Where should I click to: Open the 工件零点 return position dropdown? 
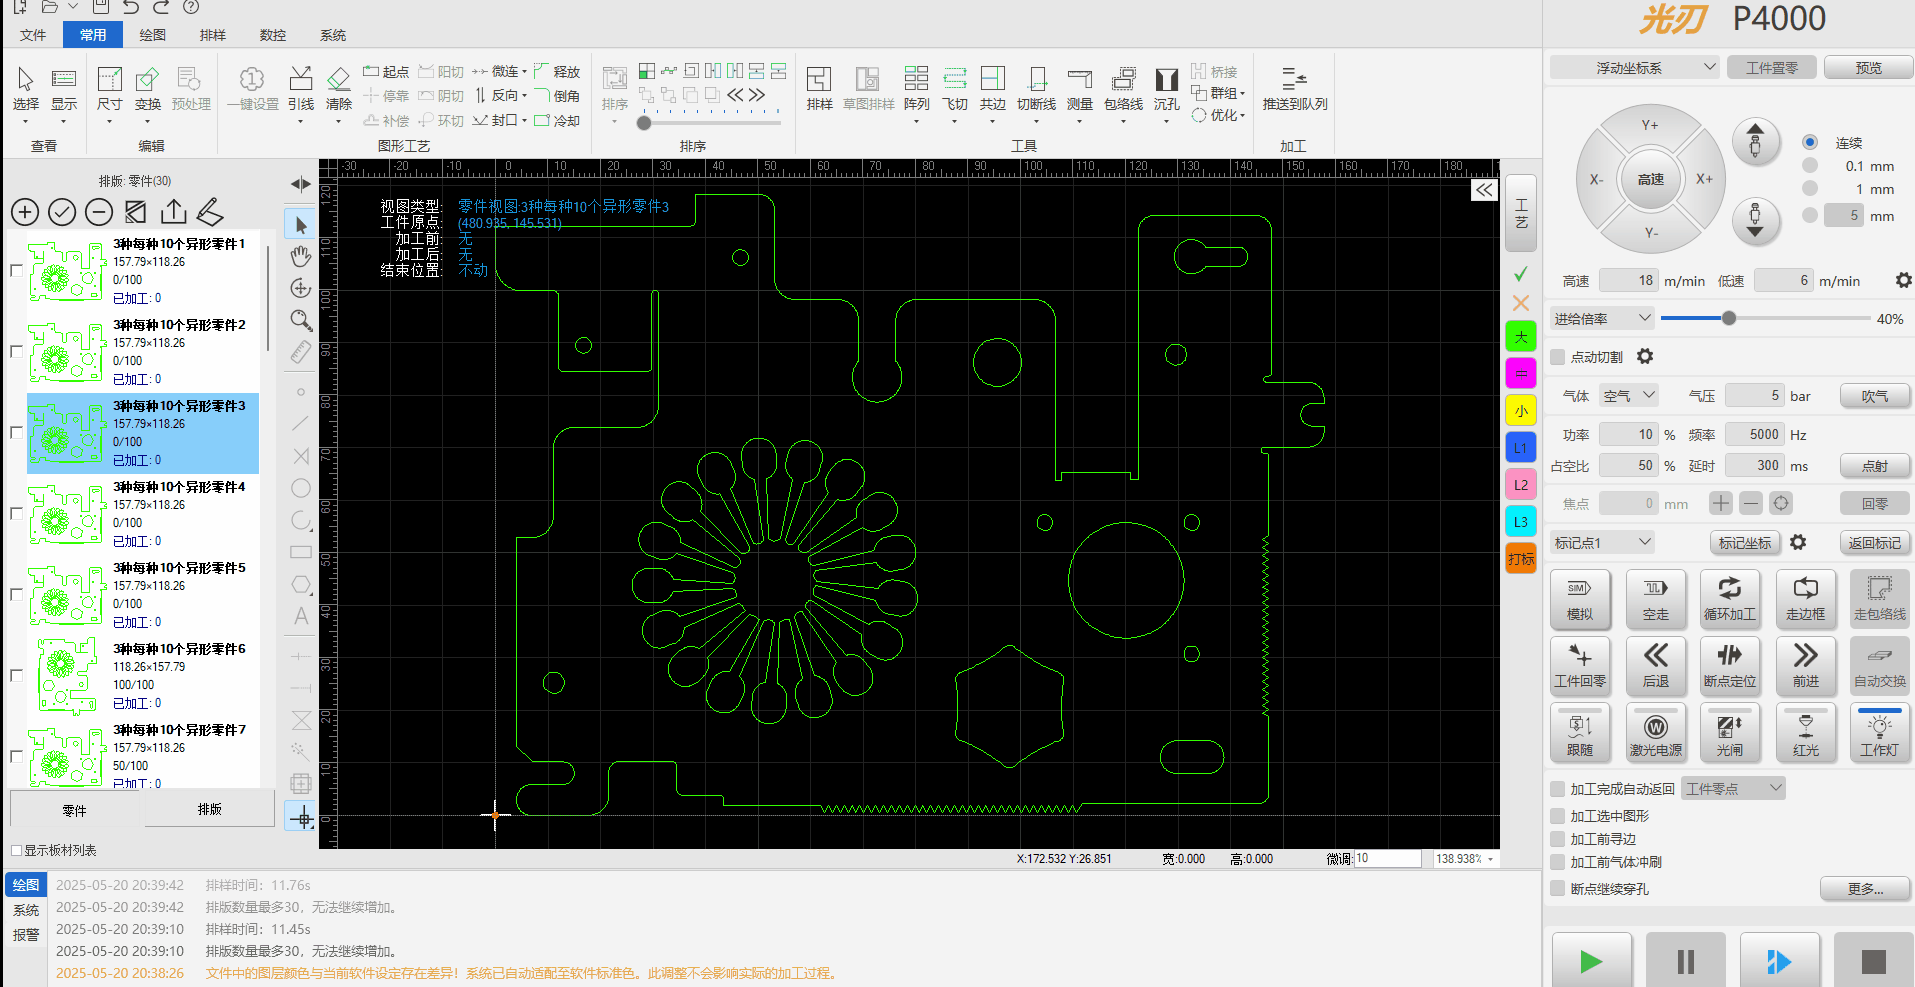(x=1734, y=789)
